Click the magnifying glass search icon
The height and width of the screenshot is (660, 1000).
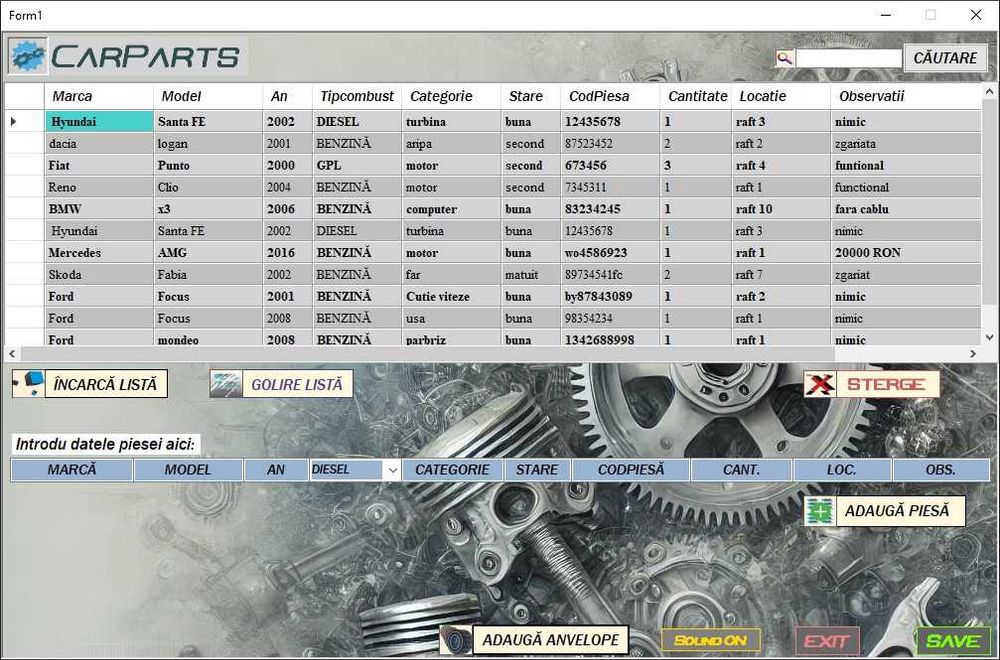pyautogui.click(x=784, y=58)
